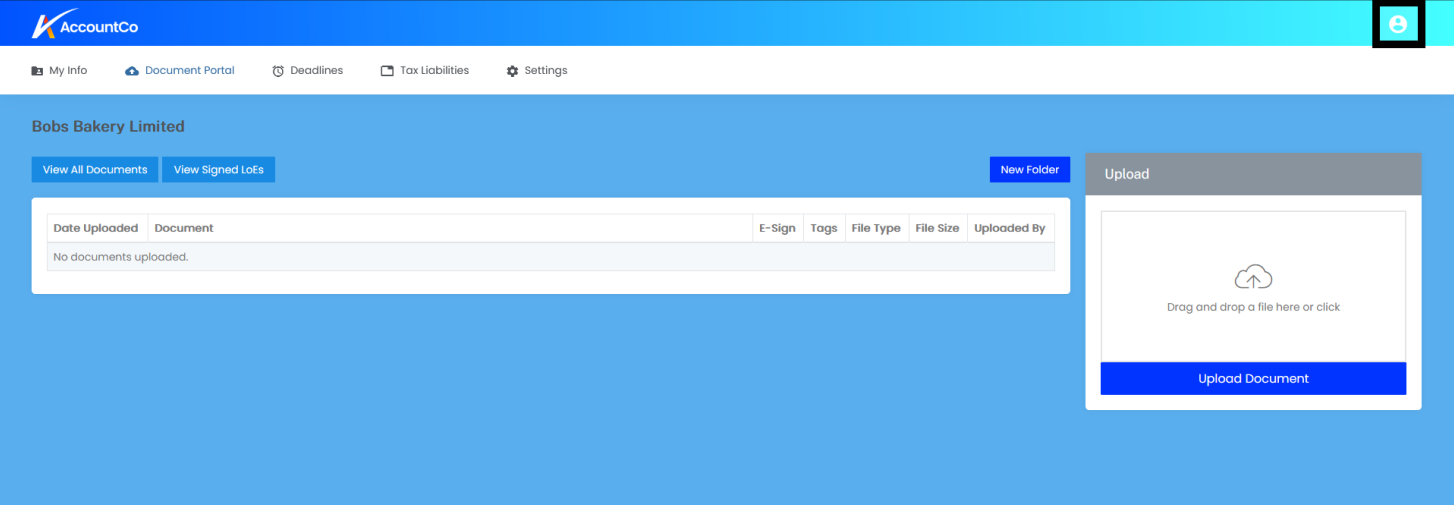
Task: Click the drag and drop file area
Action: [x=1253, y=287]
